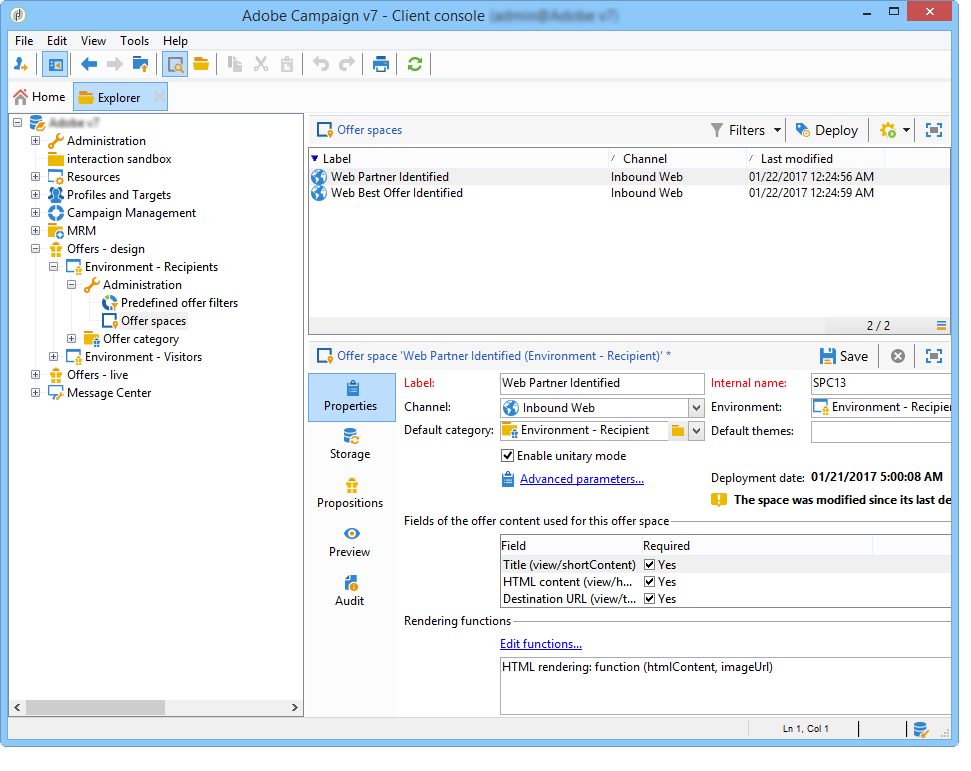Go forward with the right arrow icon
The height and width of the screenshot is (771, 971).
[115, 64]
